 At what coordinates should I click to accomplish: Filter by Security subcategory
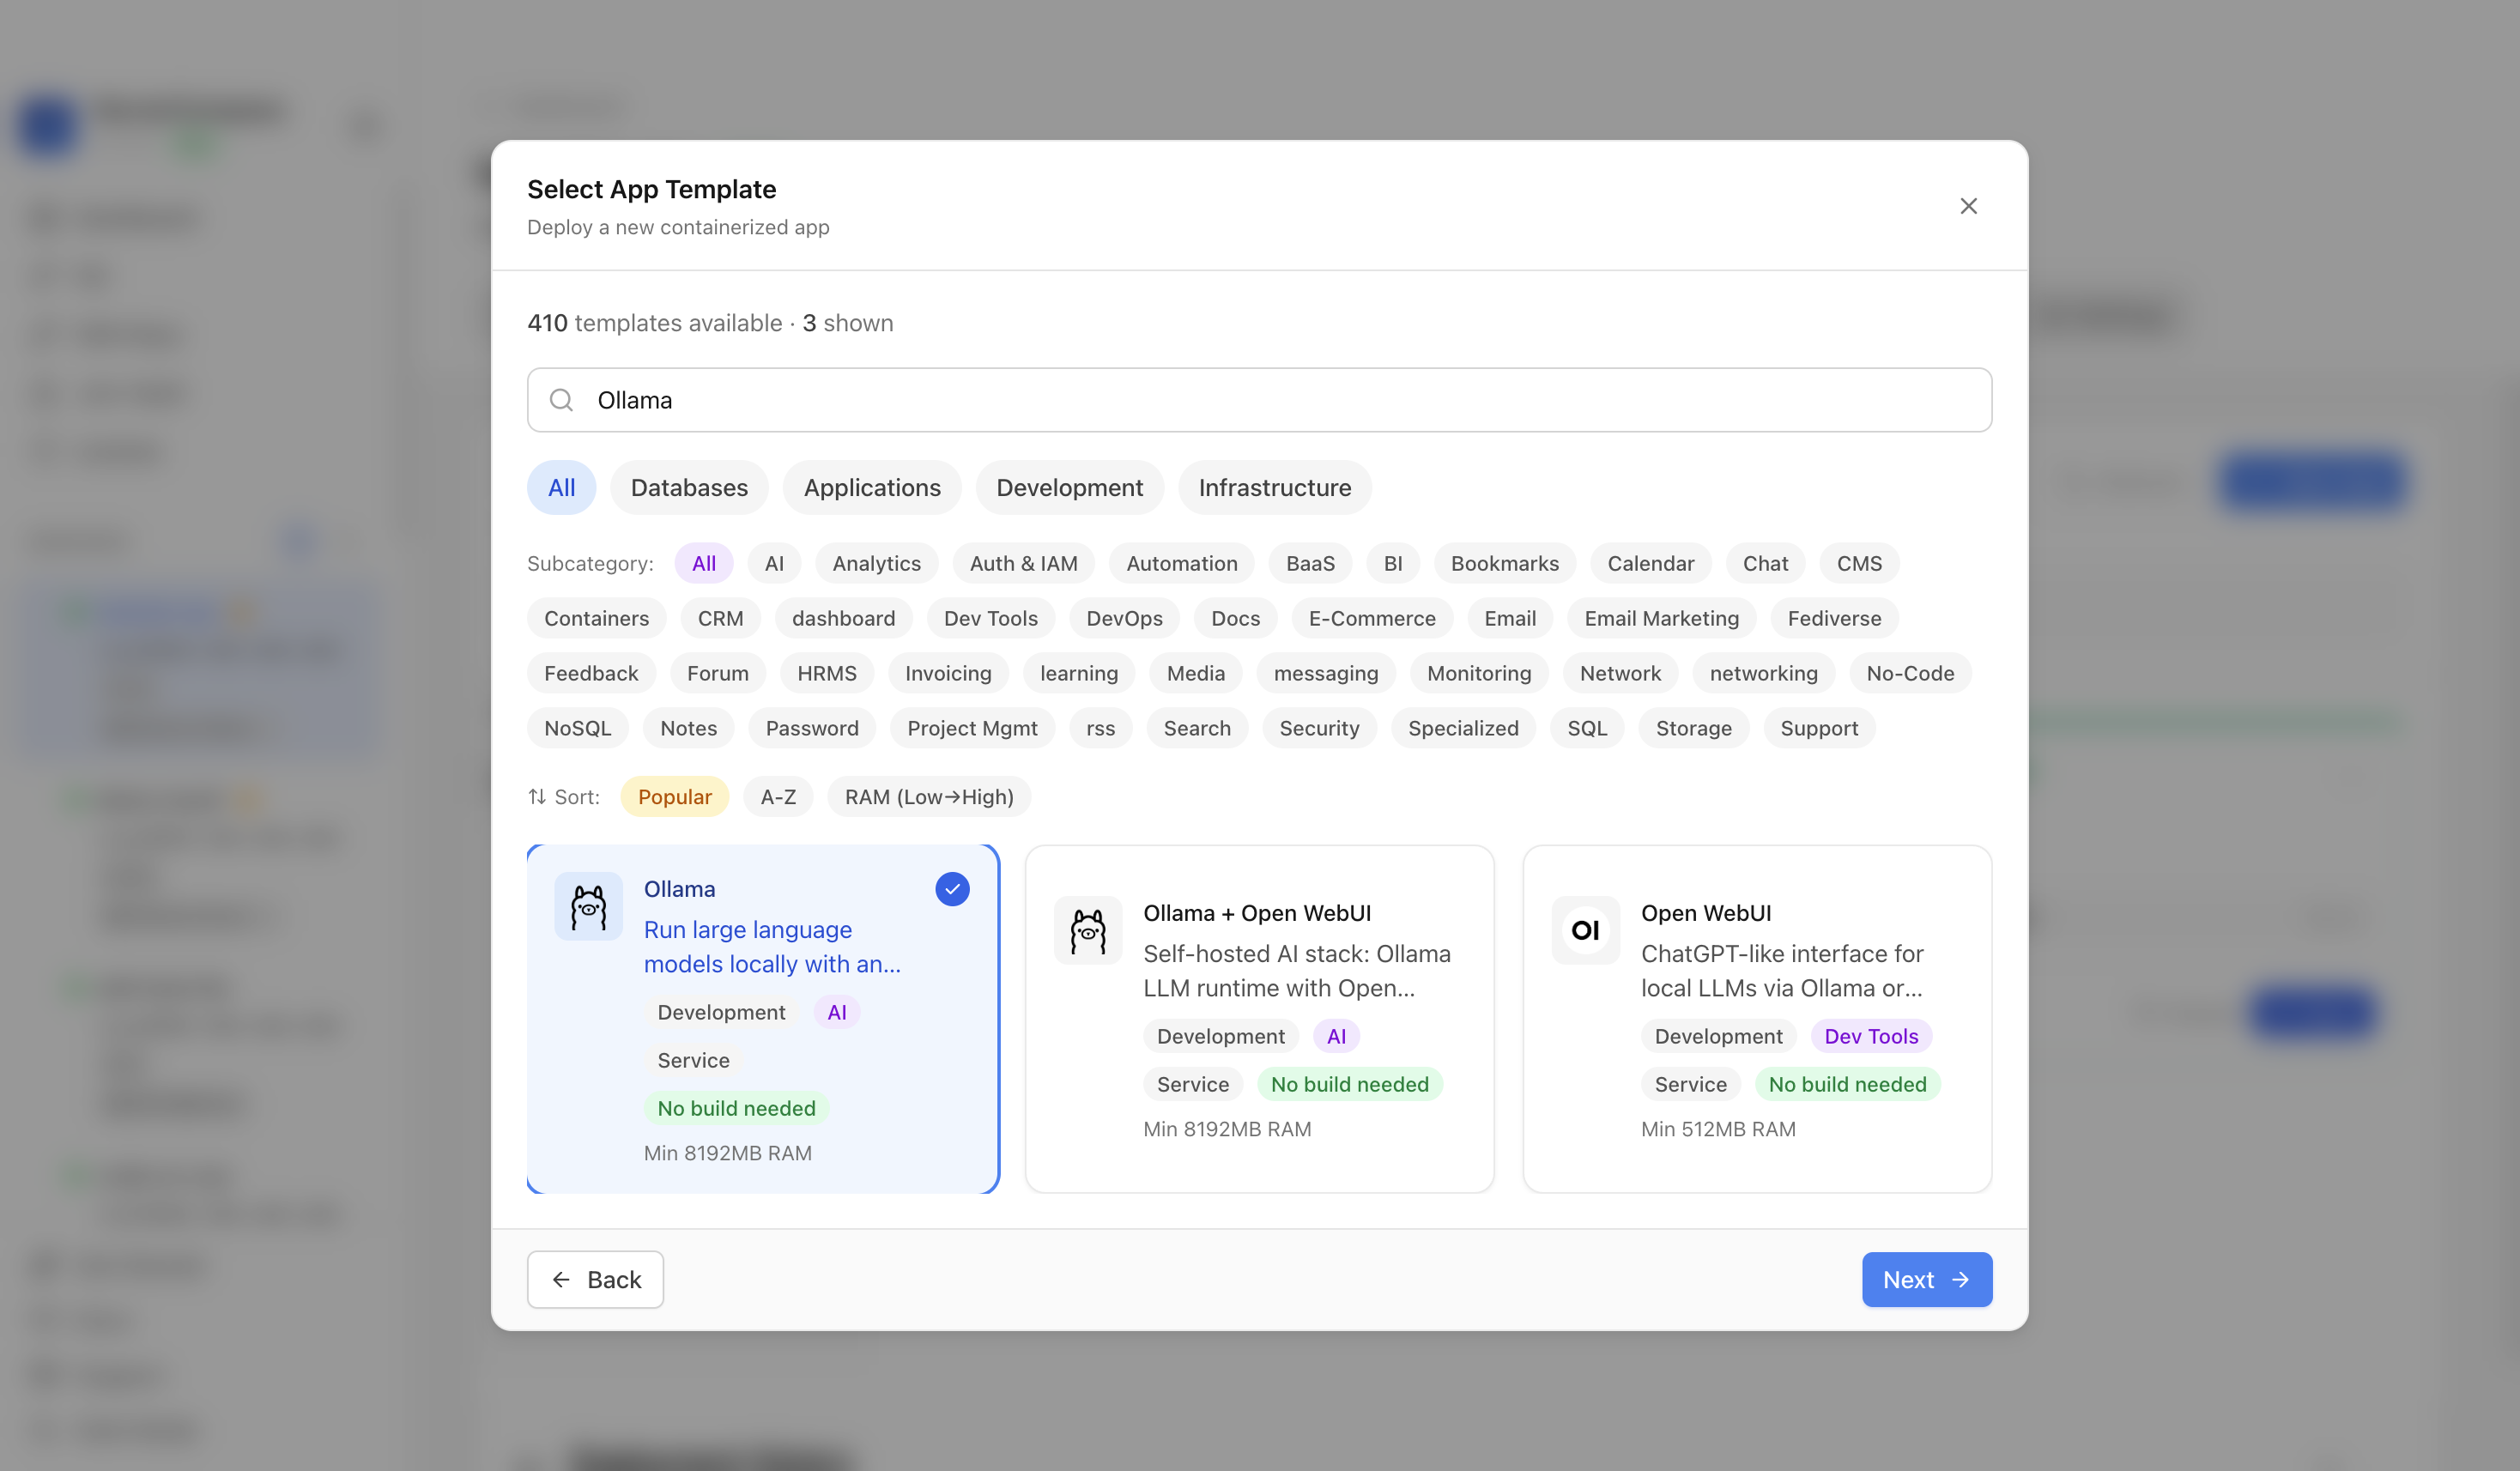point(1319,729)
